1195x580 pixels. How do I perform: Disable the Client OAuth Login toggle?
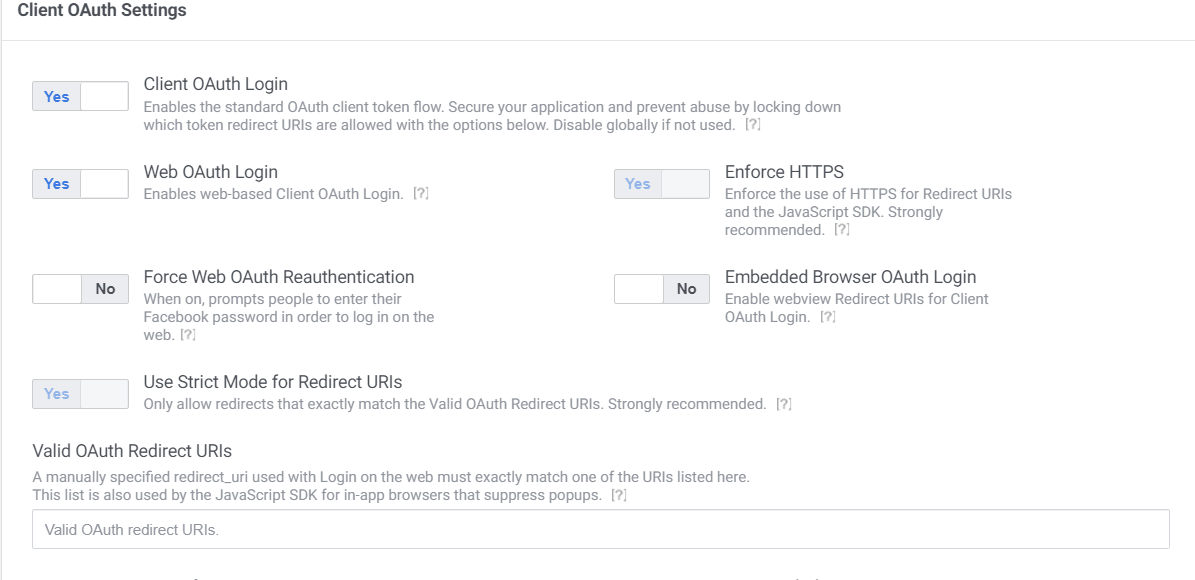pos(81,97)
